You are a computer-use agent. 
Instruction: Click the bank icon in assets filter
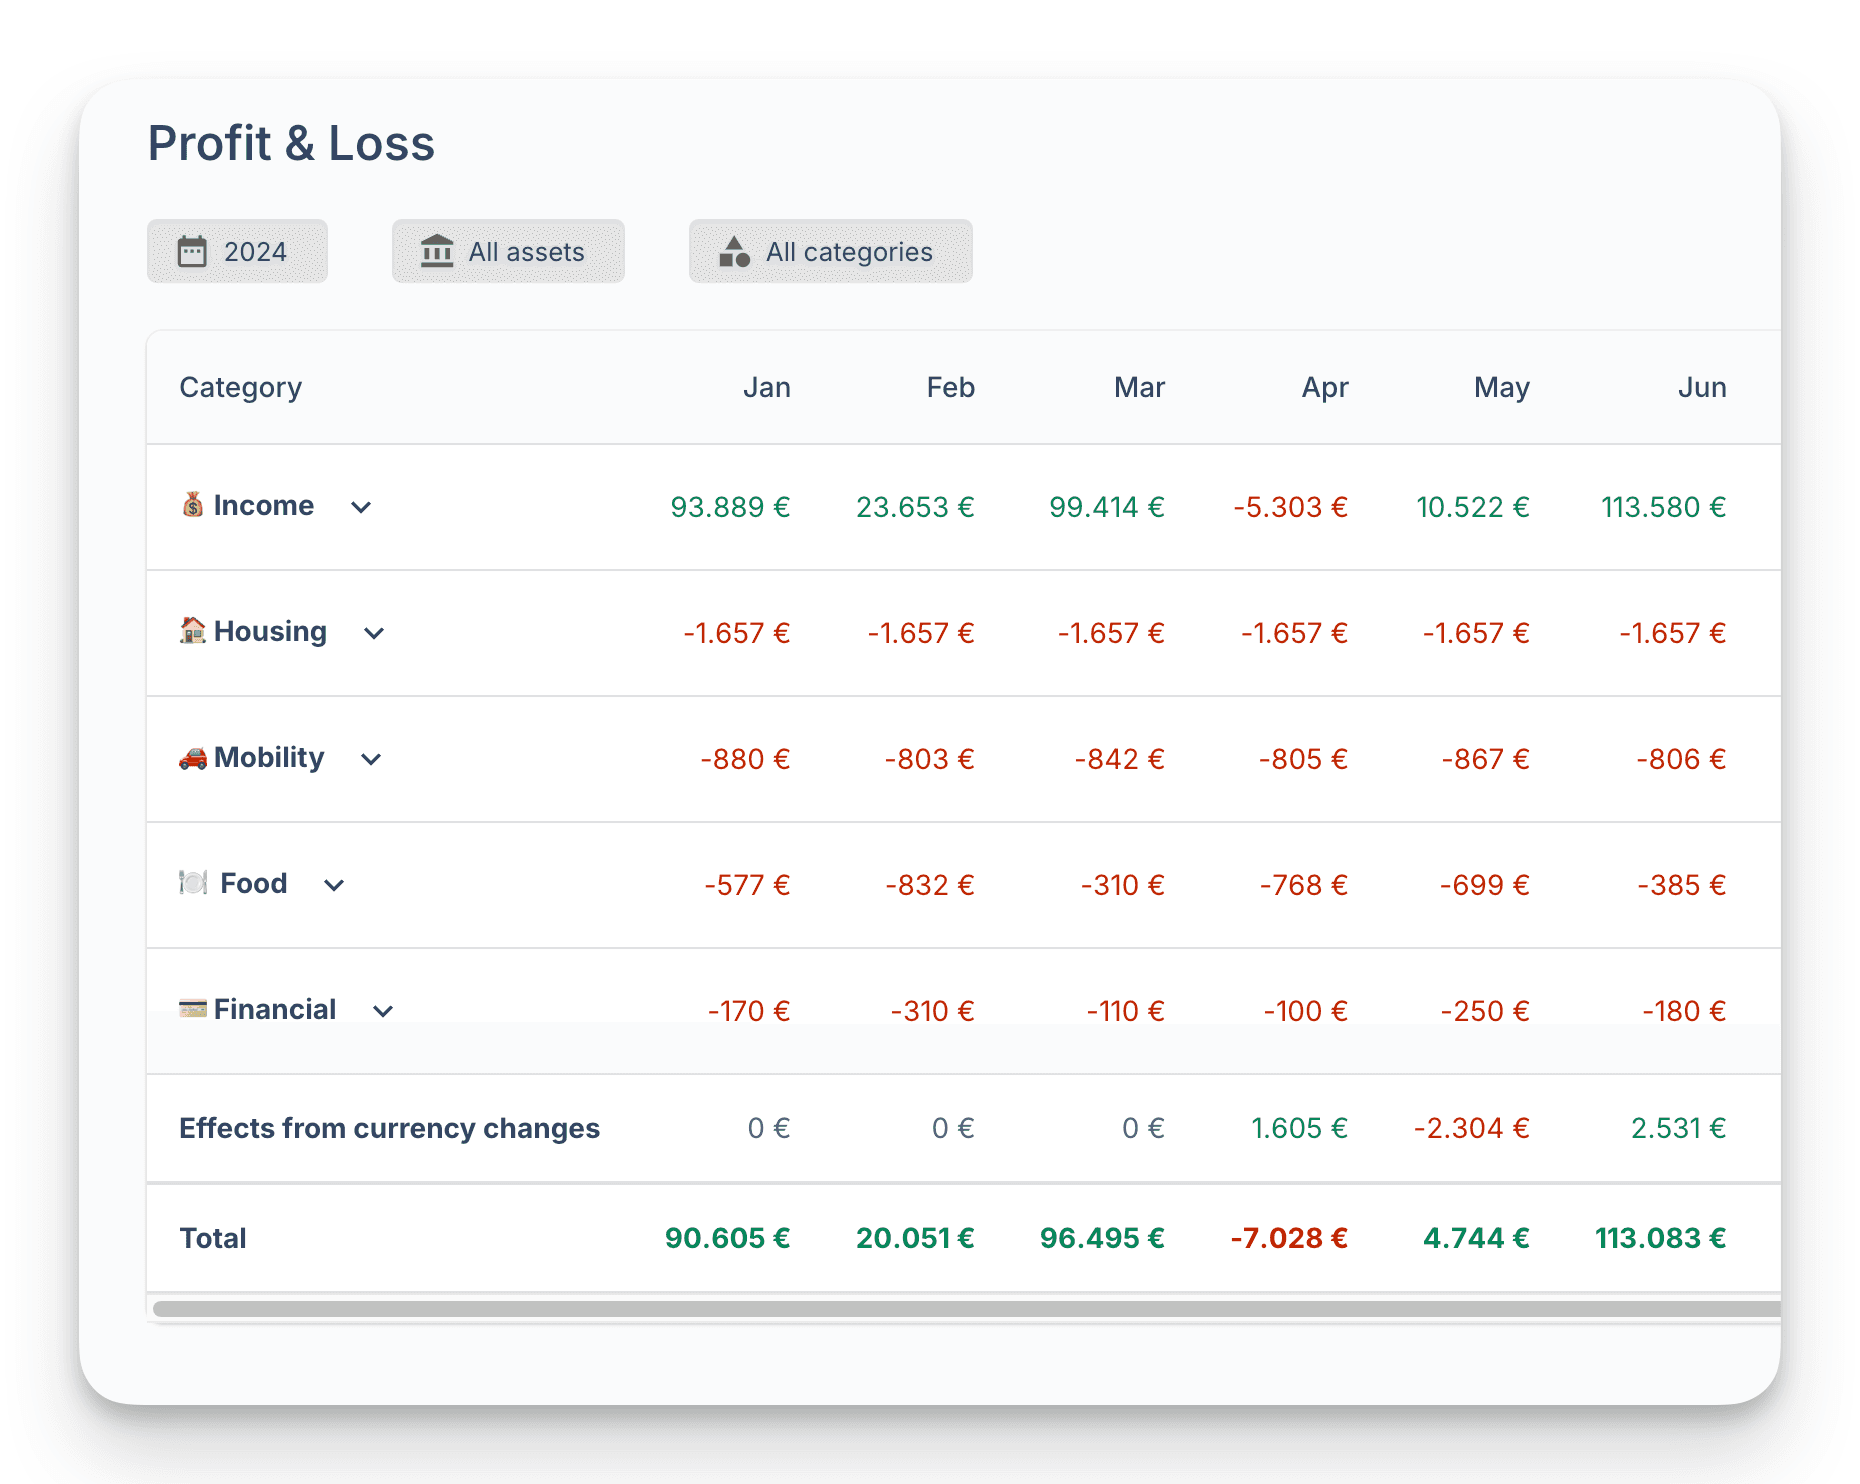point(437,252)
